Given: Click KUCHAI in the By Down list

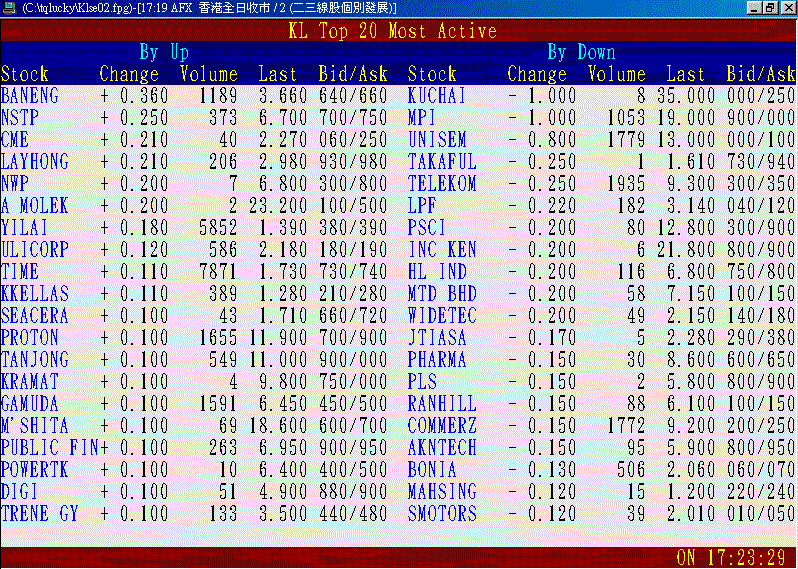Looking at the screenshot, I should point(437,96).
